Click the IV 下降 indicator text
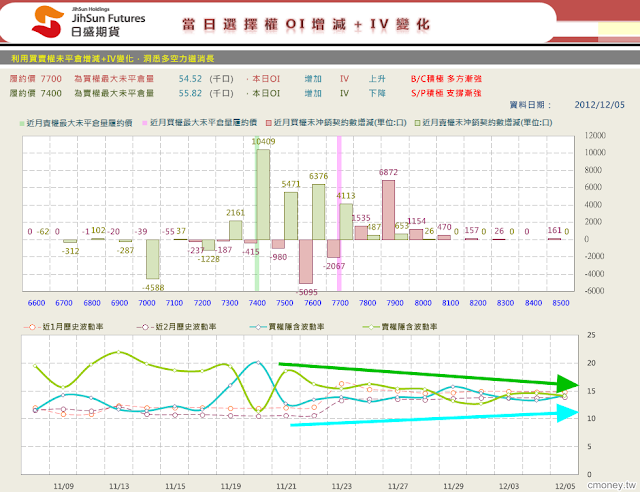The width and height of the screenshot is (640, 492). coord(363,94)
